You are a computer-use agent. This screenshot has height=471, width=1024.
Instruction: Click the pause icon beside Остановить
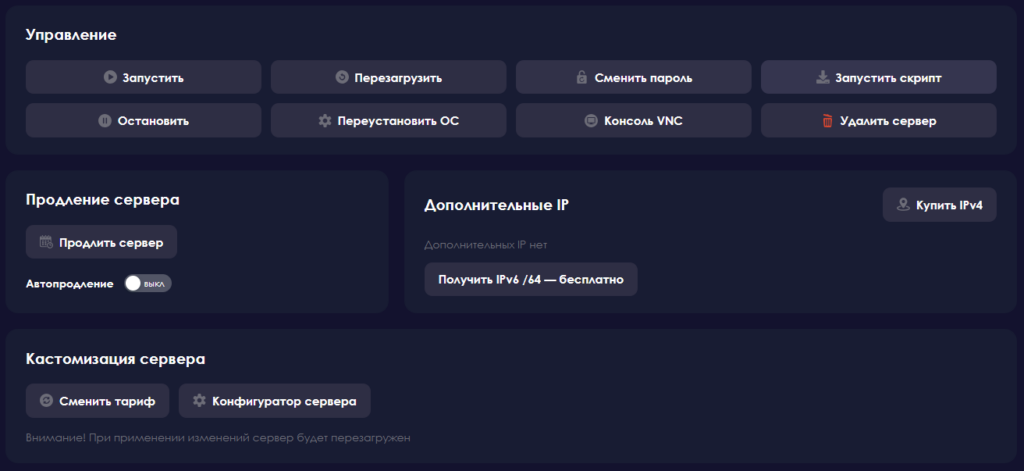(x=104, y=121)
